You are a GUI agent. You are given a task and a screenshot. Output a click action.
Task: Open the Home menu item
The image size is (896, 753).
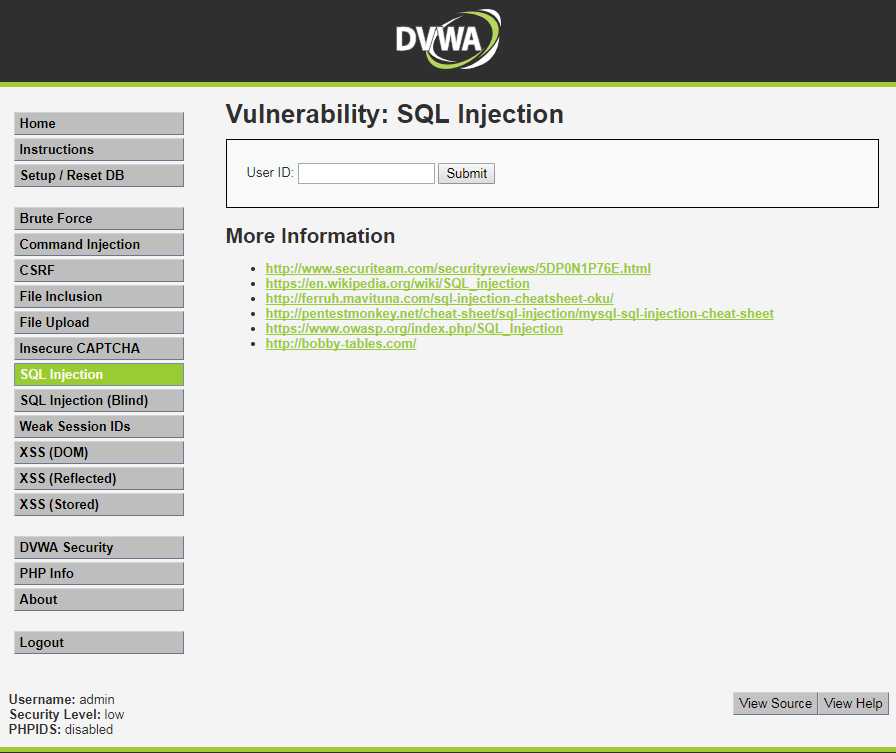[99, 123]
